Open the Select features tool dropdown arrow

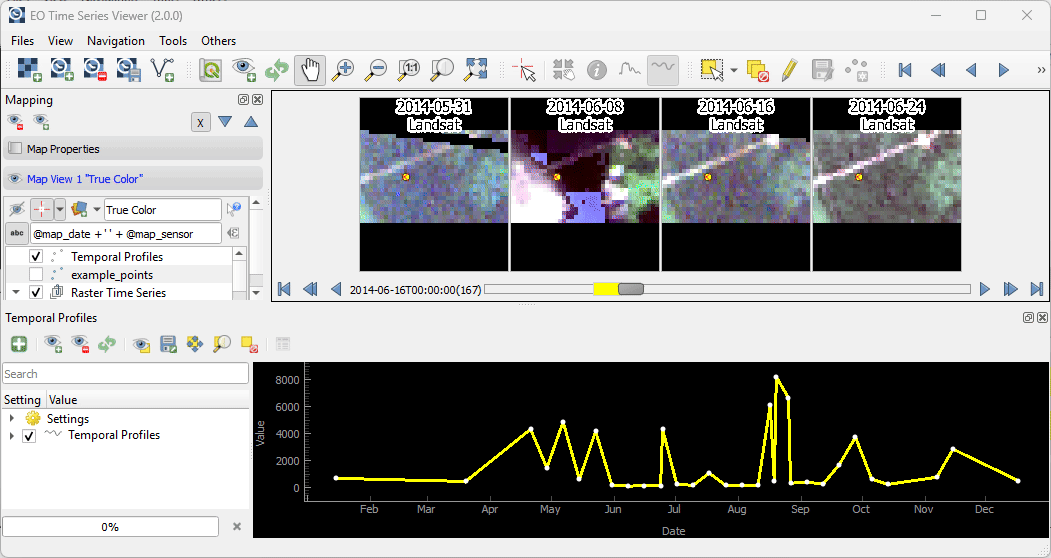[734, 70]
